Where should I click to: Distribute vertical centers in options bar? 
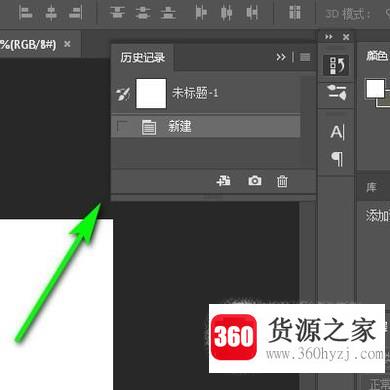143,13
